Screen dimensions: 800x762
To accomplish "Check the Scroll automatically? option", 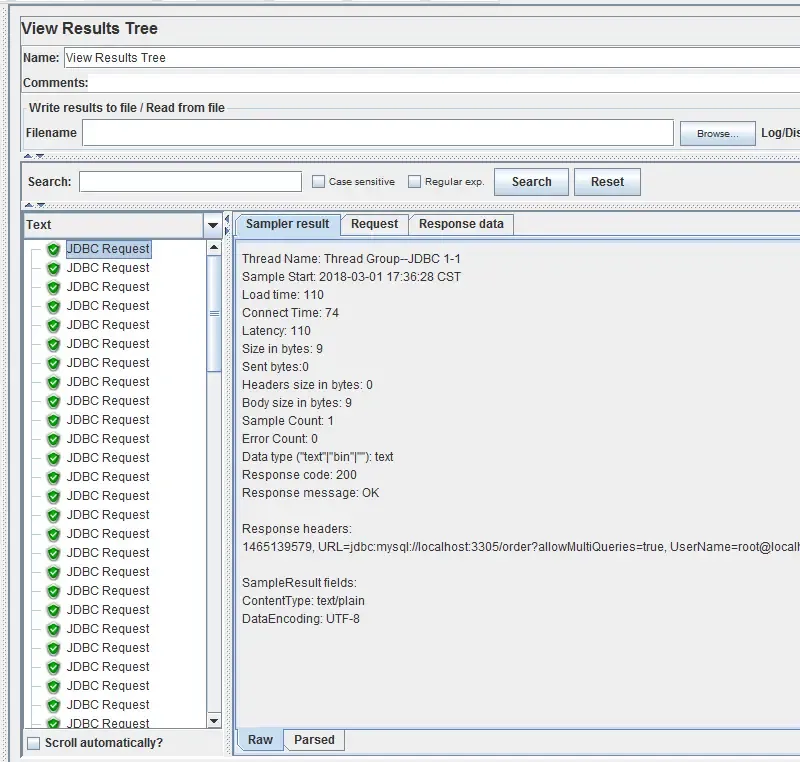I will pos(34,743).
